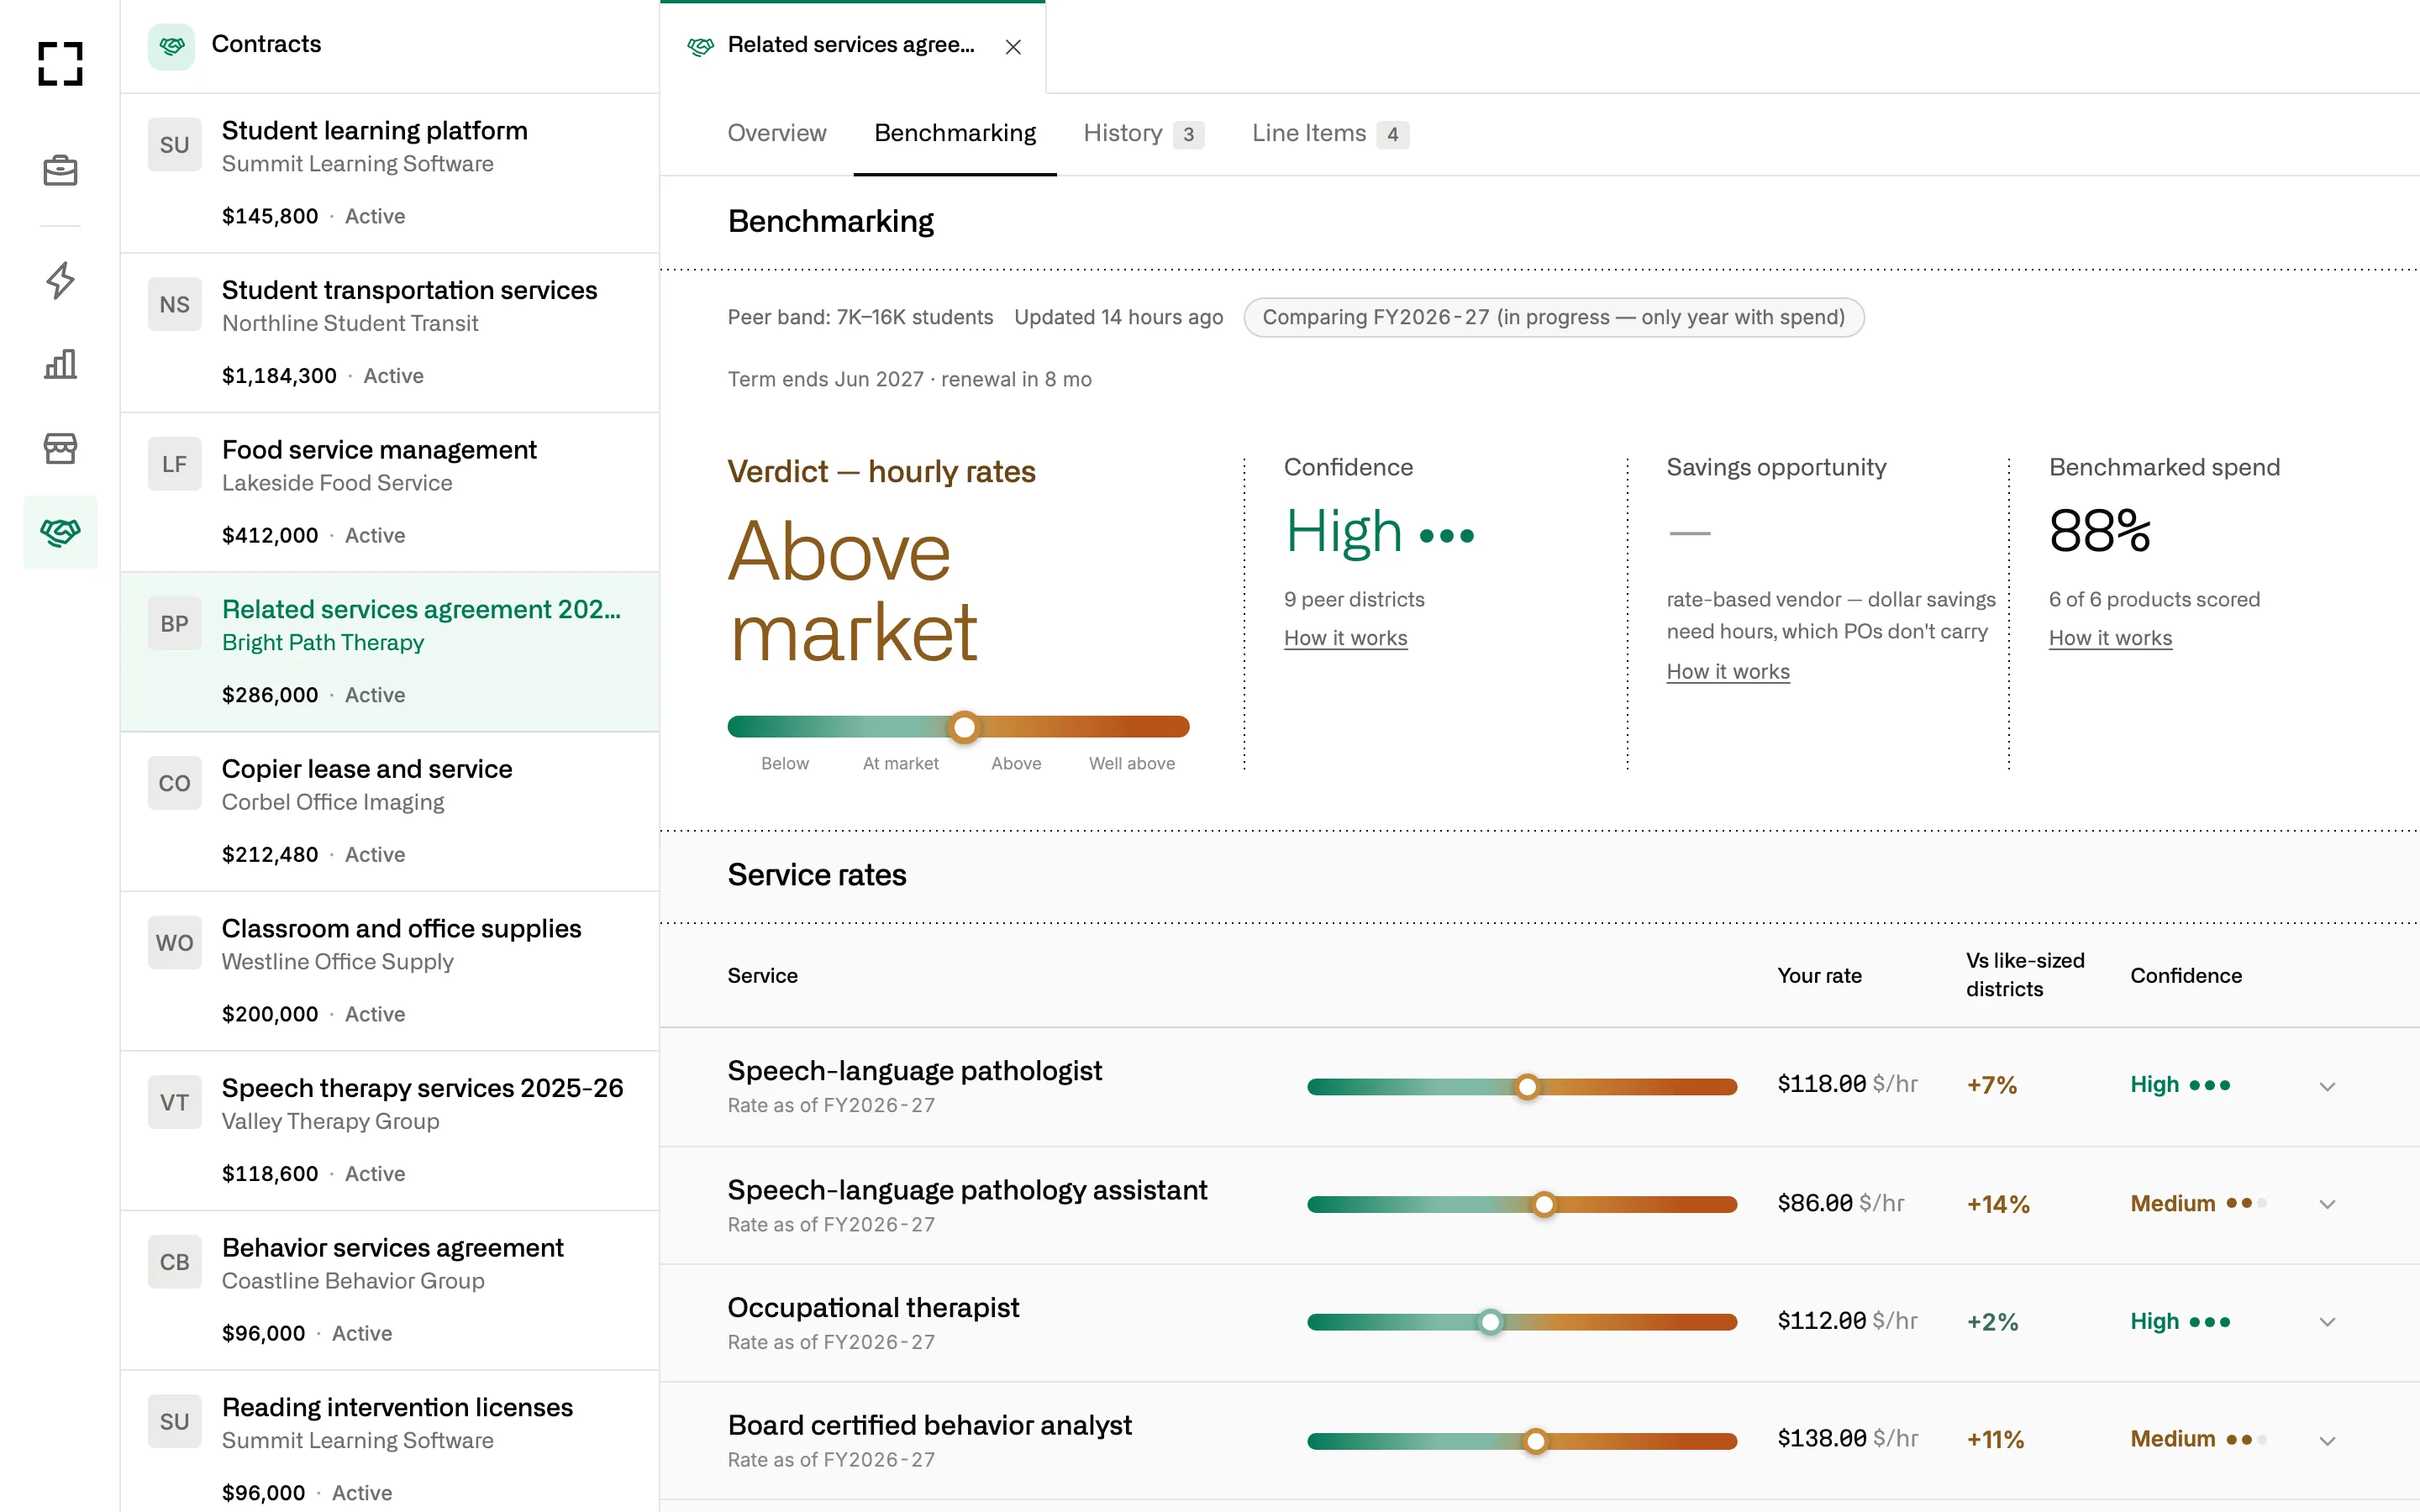Click the Speech-language pathologist rate slider
Image resolution: width=2420 pixels, height=1512 pixels.
(x=1522, y=1087)
